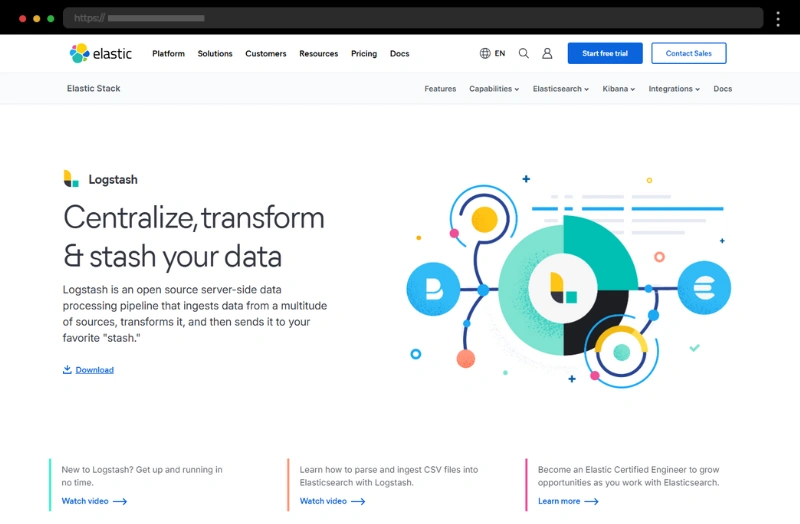Click the Logstash logo icon beside the title
This screenshot has width=800, height=524.
[x=71, y=179]
